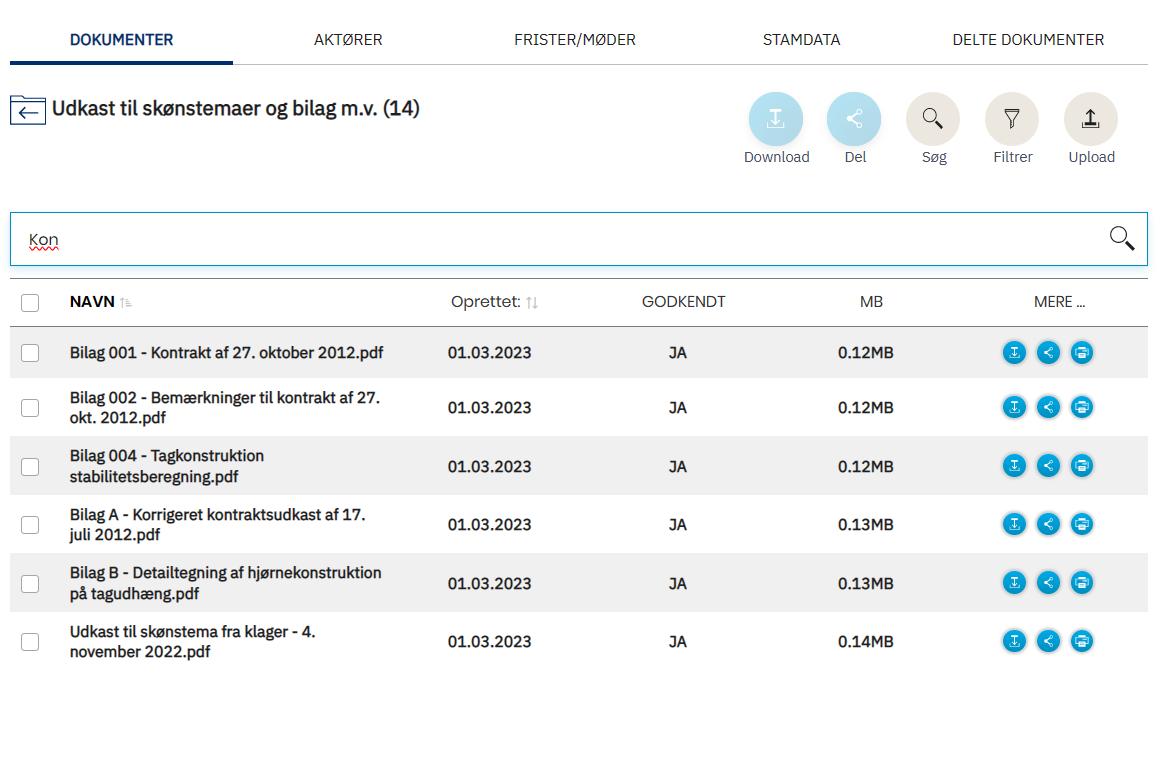This screenshot has width=1161, height=771.
Task: Sort by NAVN column arrow
Action: 126,302
